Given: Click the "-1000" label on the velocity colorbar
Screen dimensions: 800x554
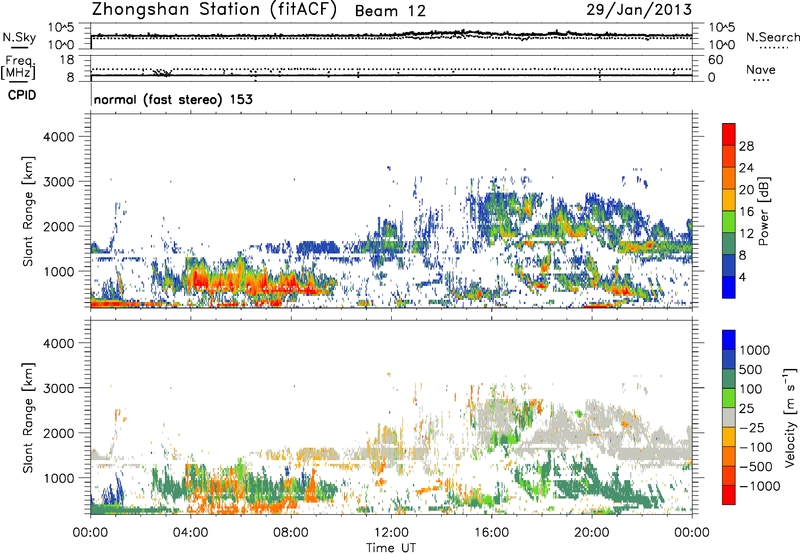Looking at the screenshot, I should click(x=759, y=486).
